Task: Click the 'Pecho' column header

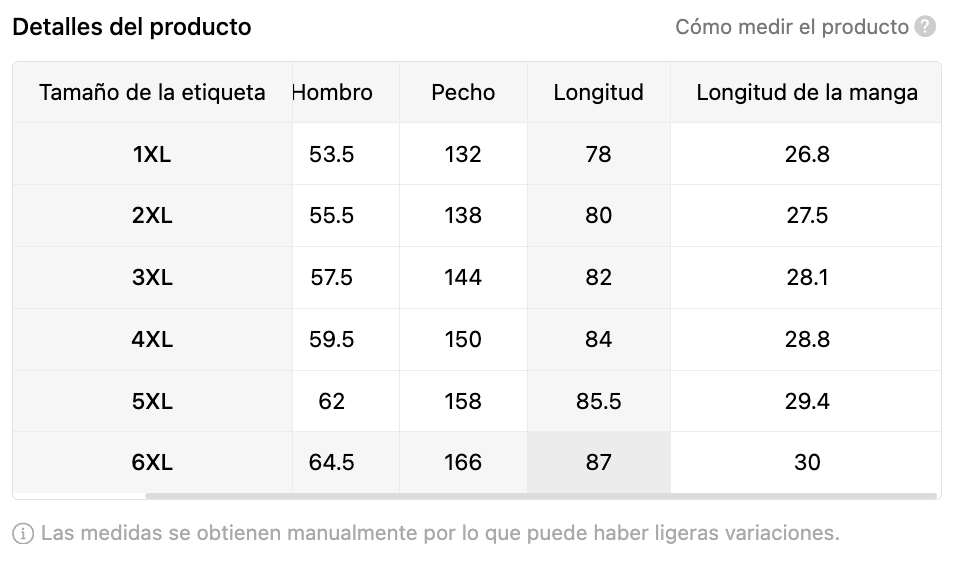Action: (463, 93)
